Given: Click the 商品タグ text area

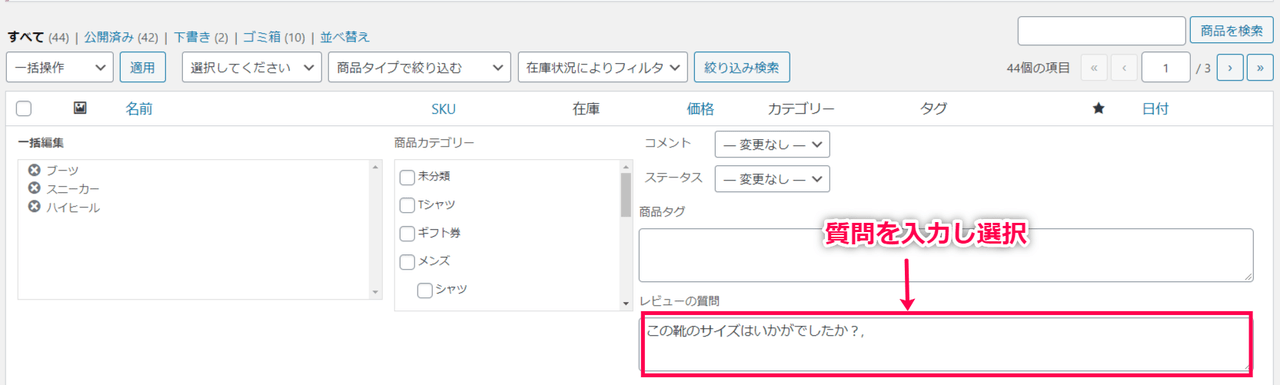Looking at the screenshot, I should click(x=946, y=255).
